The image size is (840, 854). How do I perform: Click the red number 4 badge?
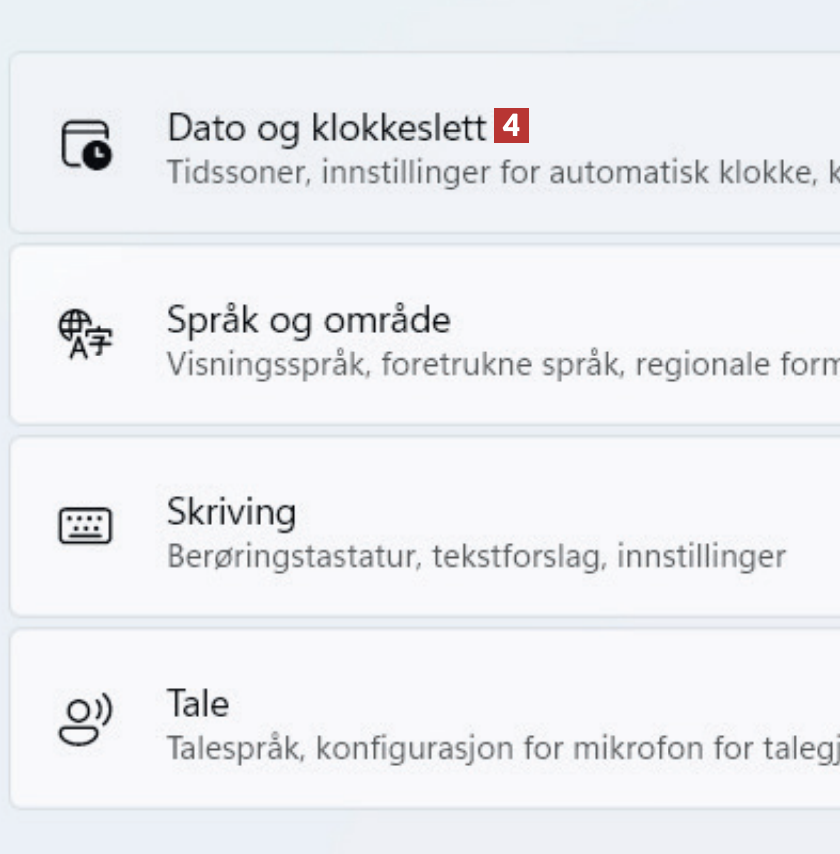(511, 127)
